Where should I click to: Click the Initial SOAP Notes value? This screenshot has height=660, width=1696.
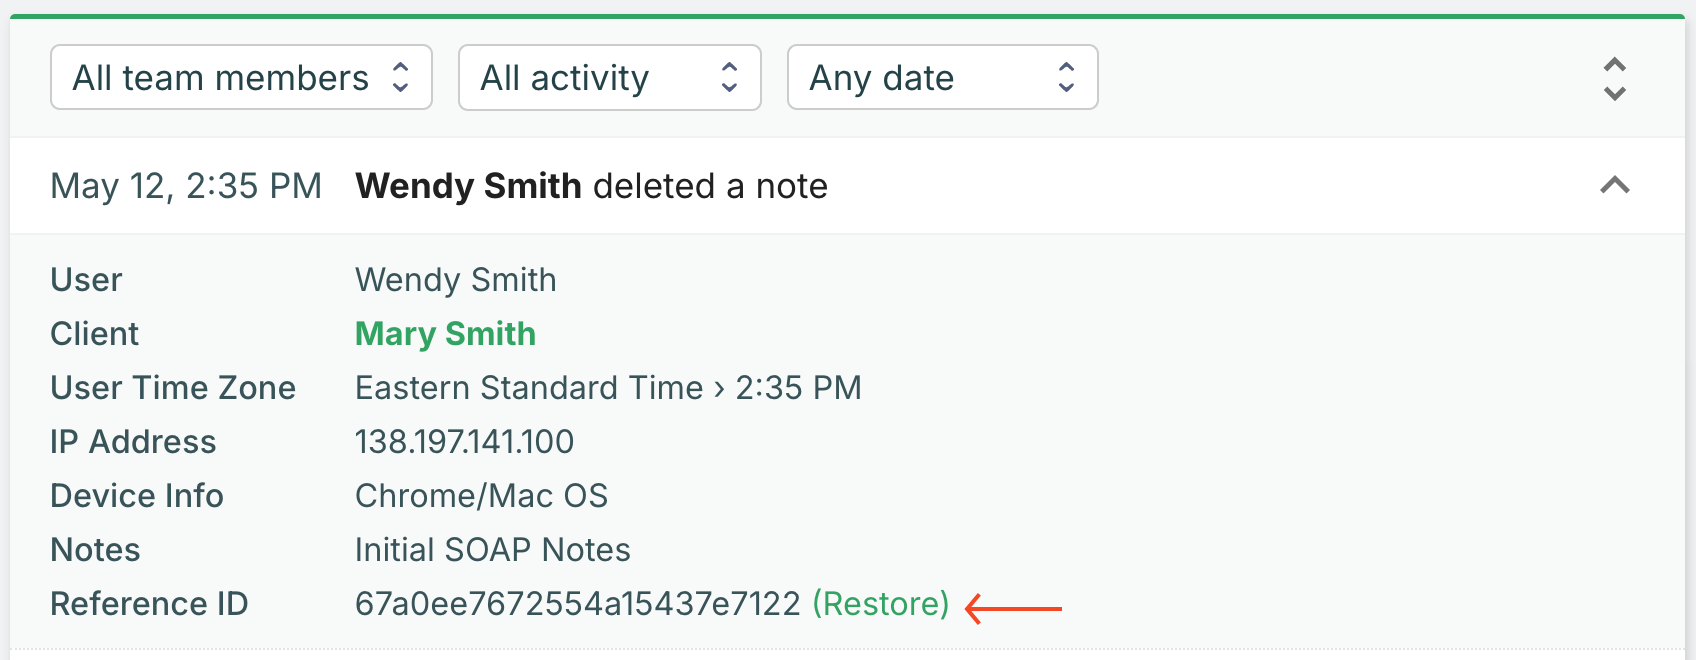coord(492,550)
